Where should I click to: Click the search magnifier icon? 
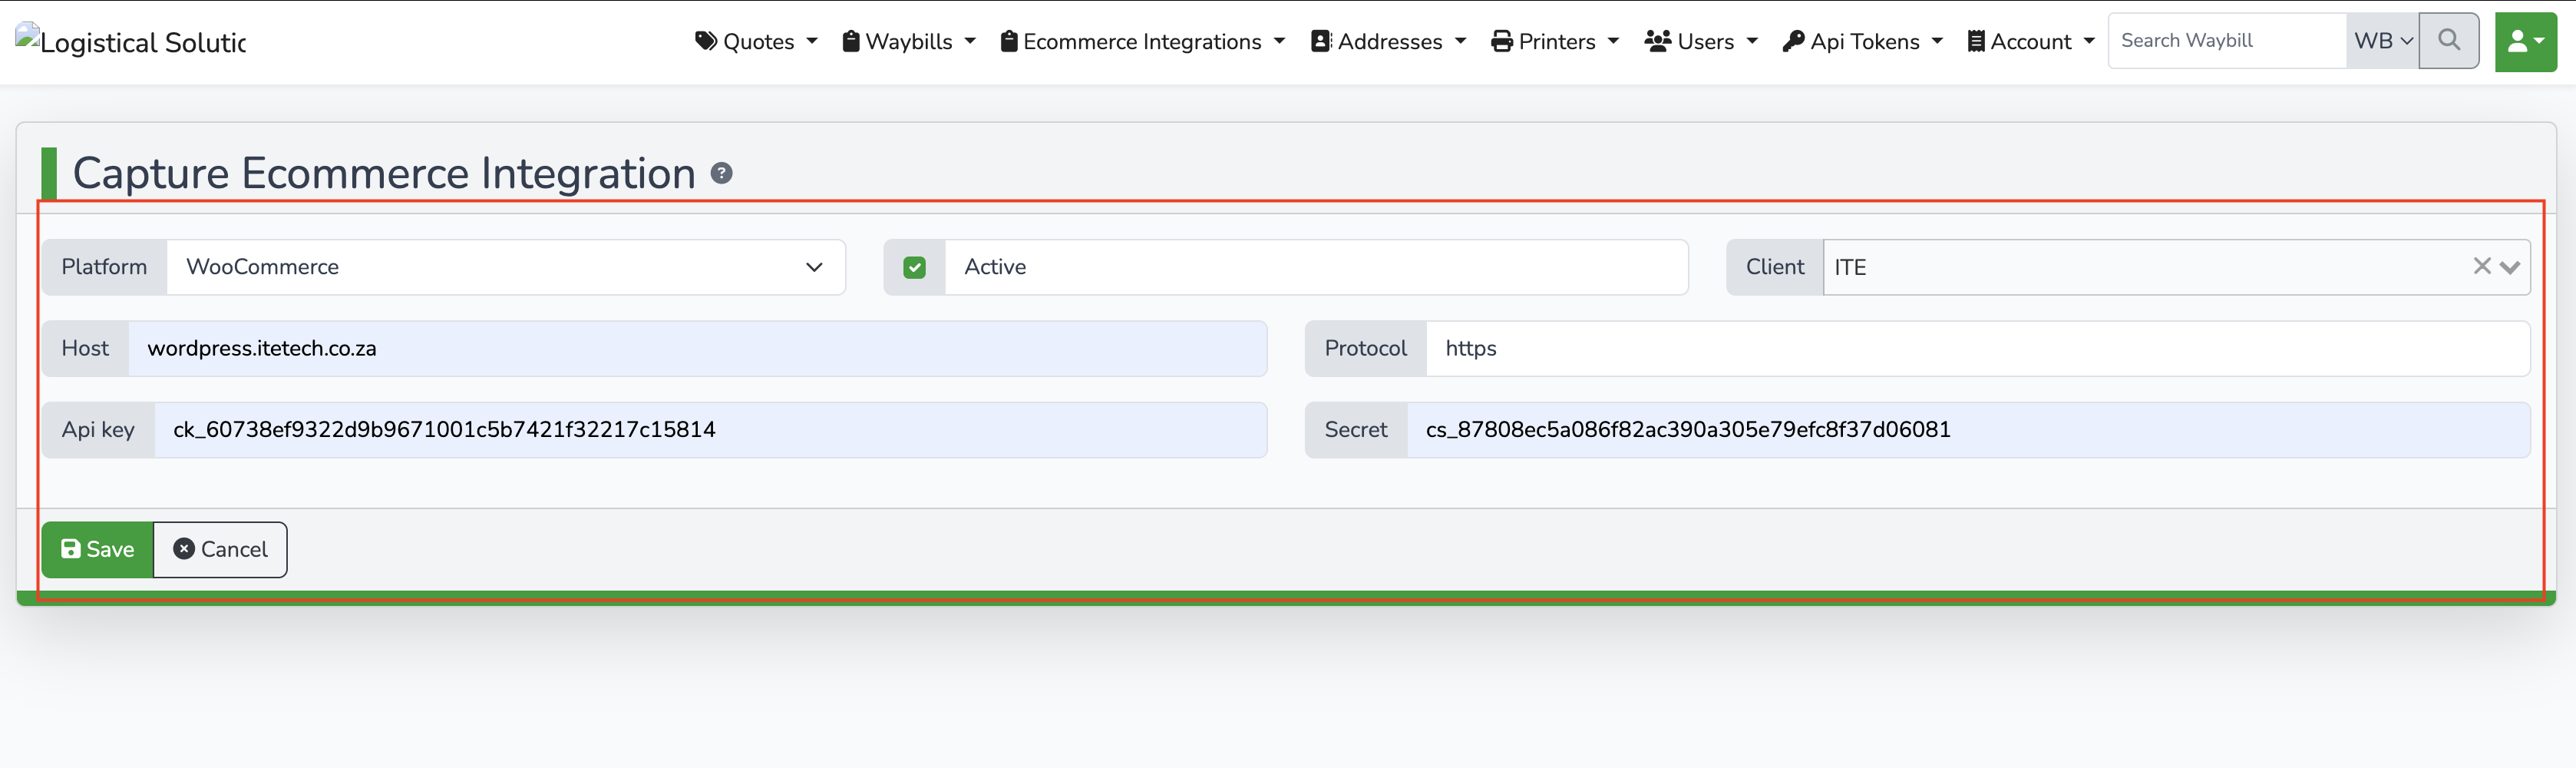[x=2449, y=40]
